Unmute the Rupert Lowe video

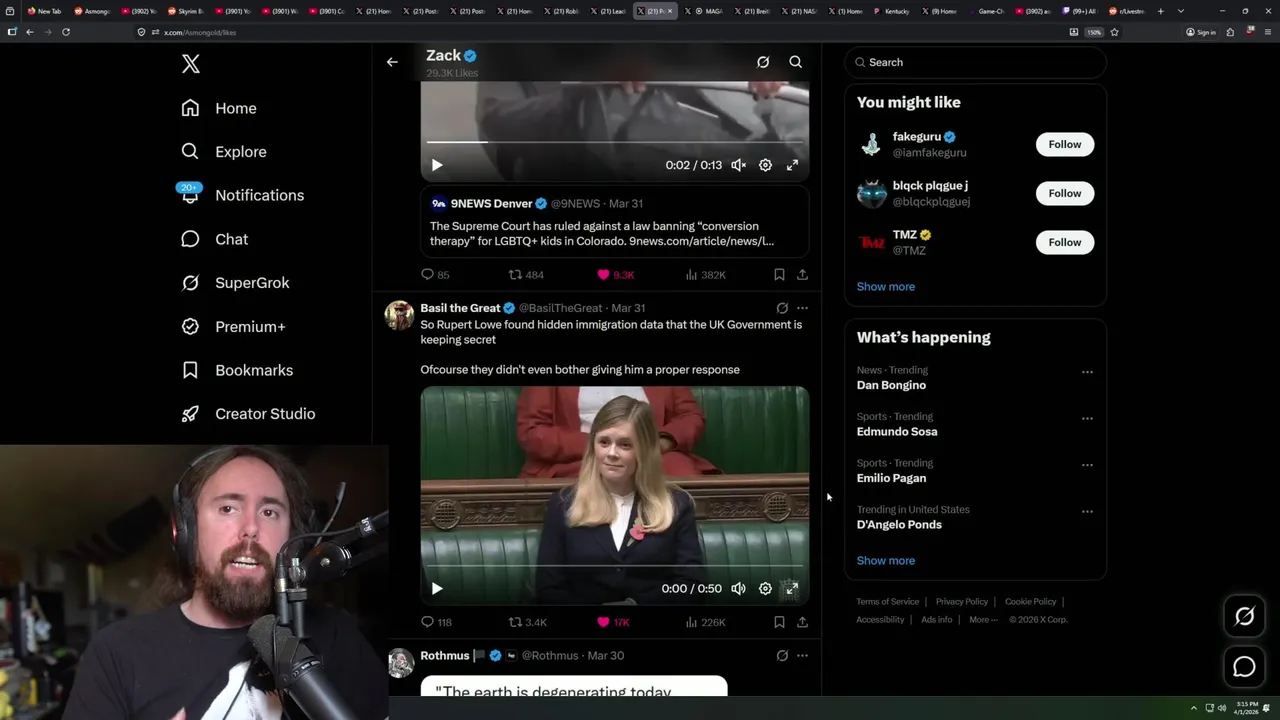pyautogui.click(x=738, y=589)
